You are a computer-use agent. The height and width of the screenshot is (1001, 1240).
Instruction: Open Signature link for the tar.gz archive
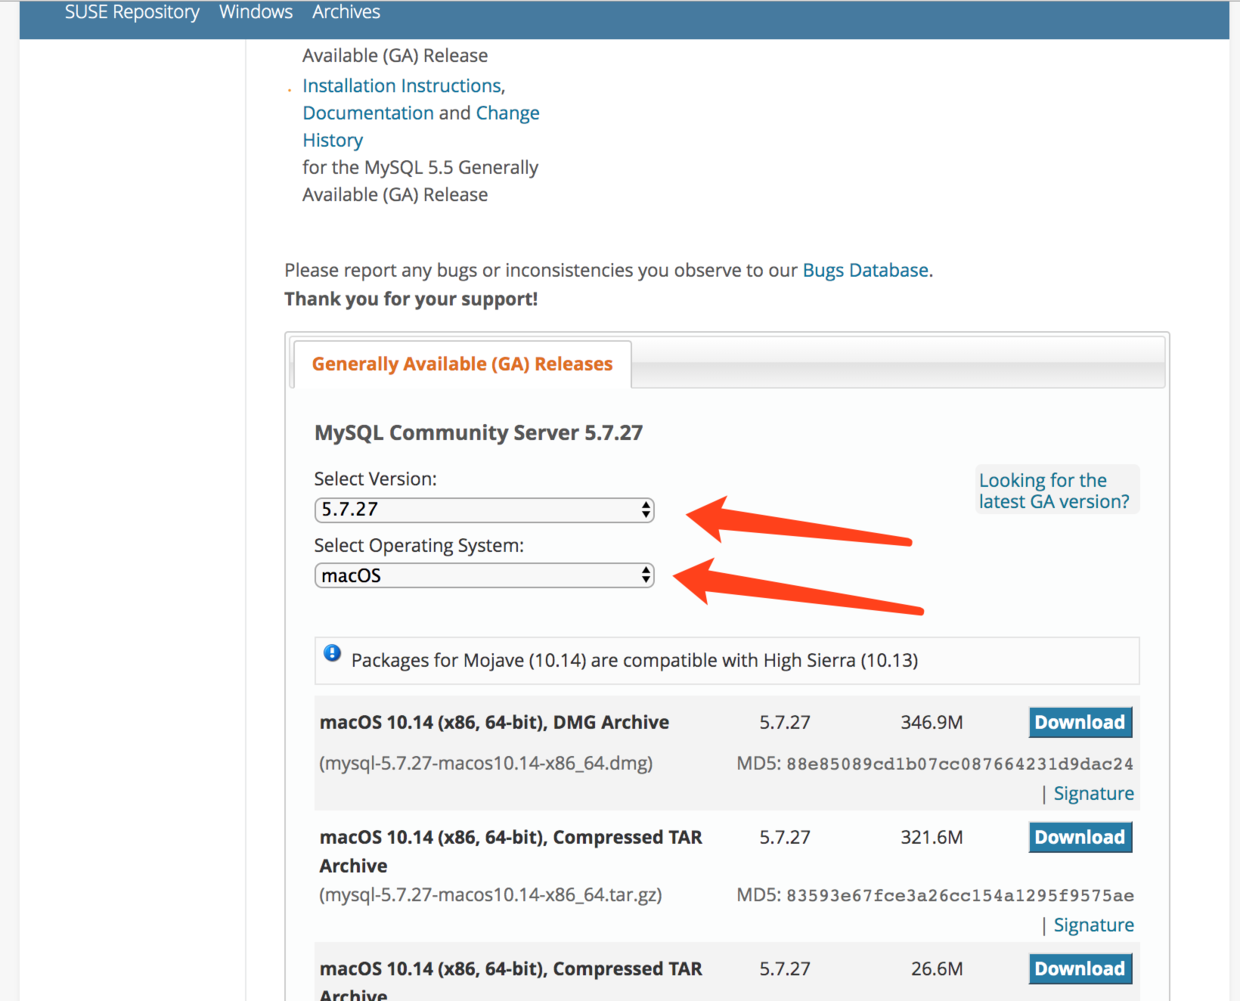1094,925
